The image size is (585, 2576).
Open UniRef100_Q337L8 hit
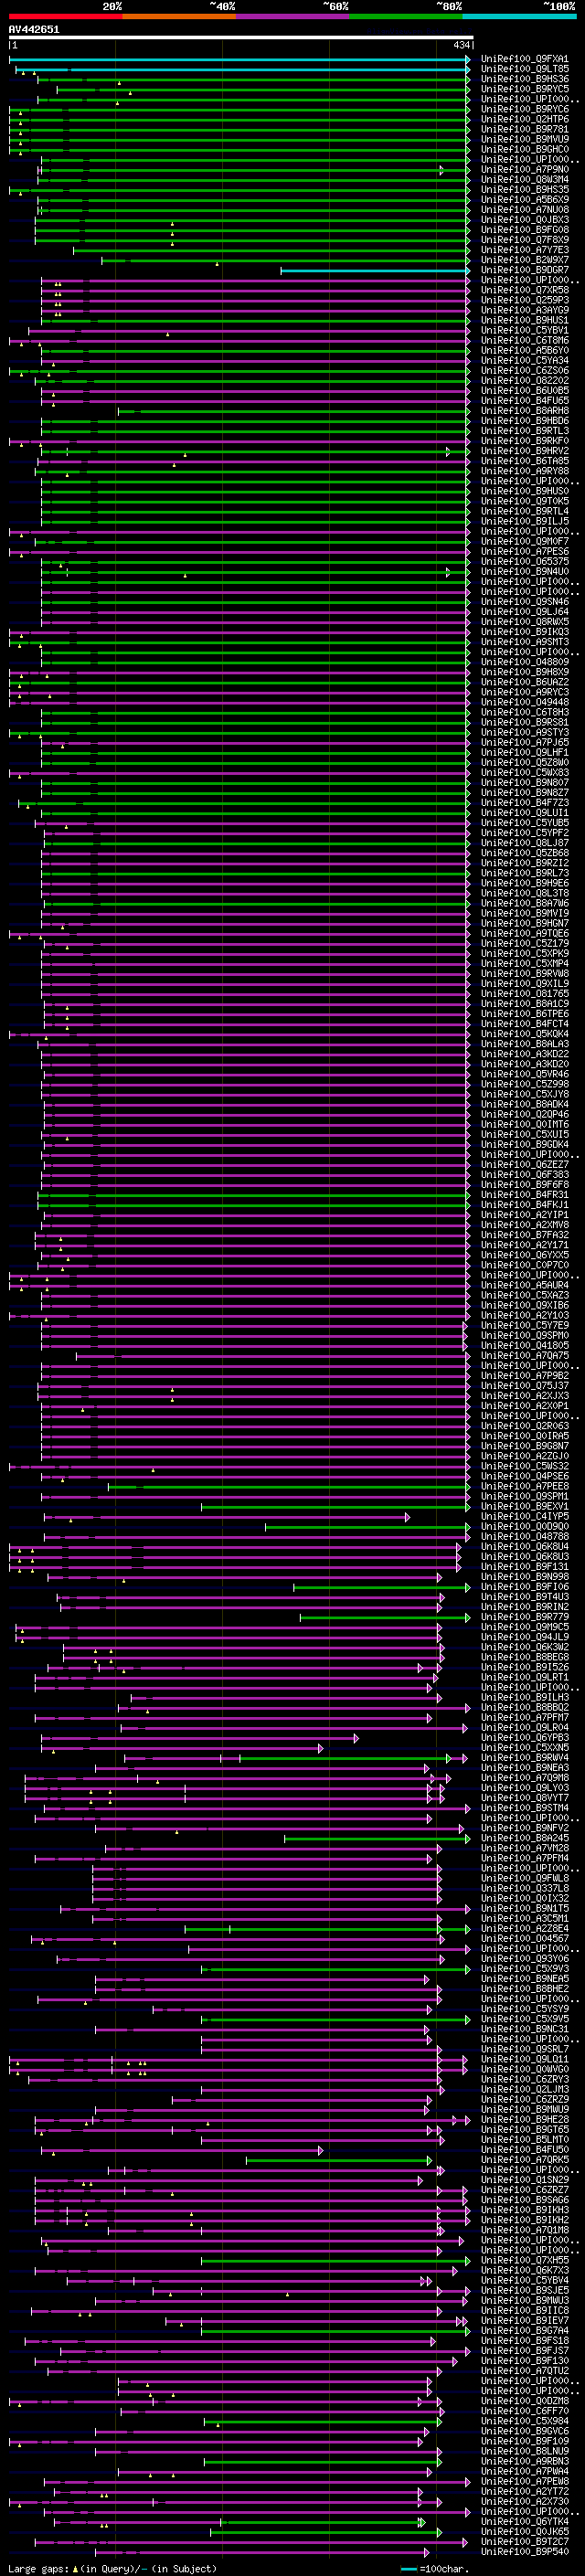tap(525, 1888)
